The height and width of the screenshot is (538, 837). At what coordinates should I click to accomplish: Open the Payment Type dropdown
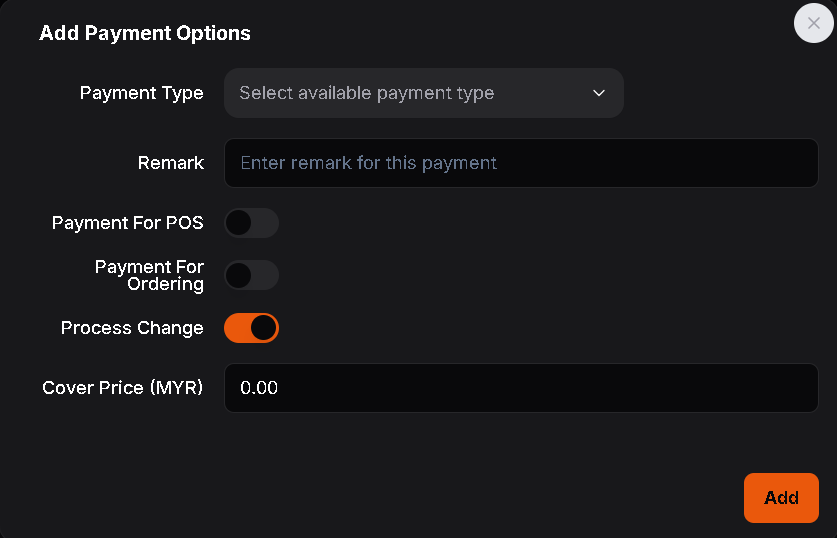pyautogui.click(x=423, y=93)
